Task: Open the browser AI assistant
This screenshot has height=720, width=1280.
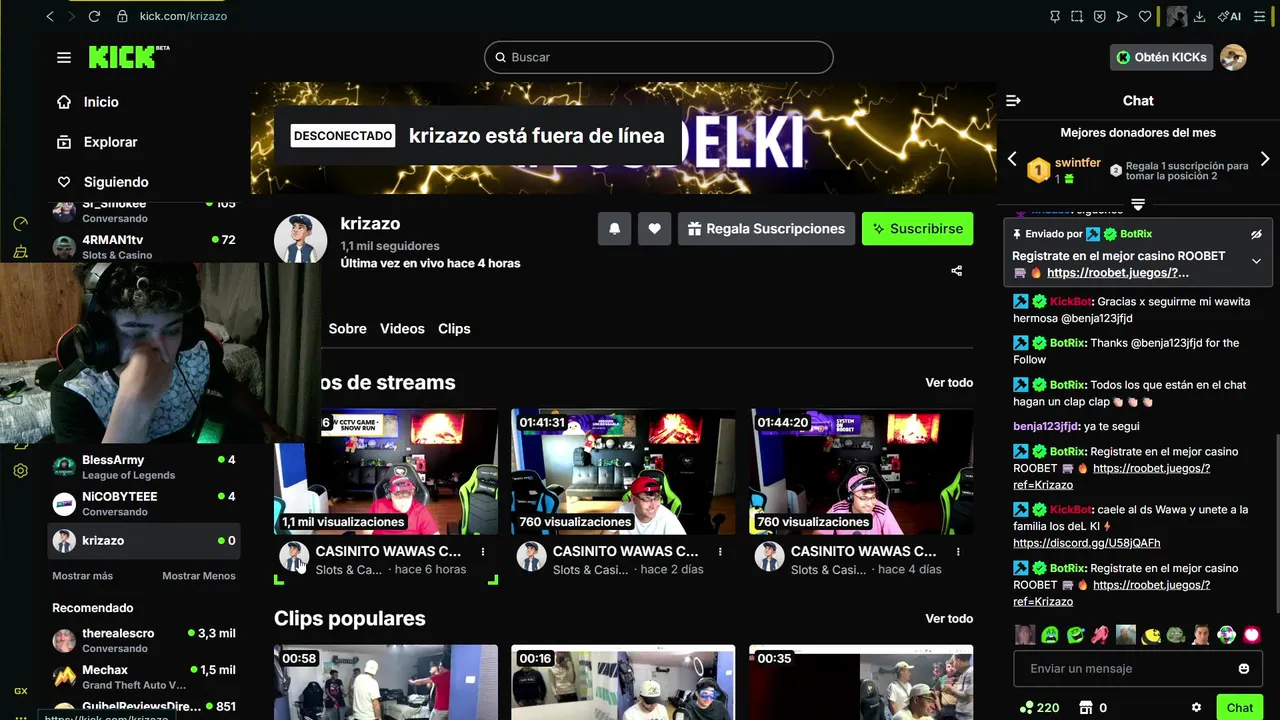Action: click(x=1229, y=16)
